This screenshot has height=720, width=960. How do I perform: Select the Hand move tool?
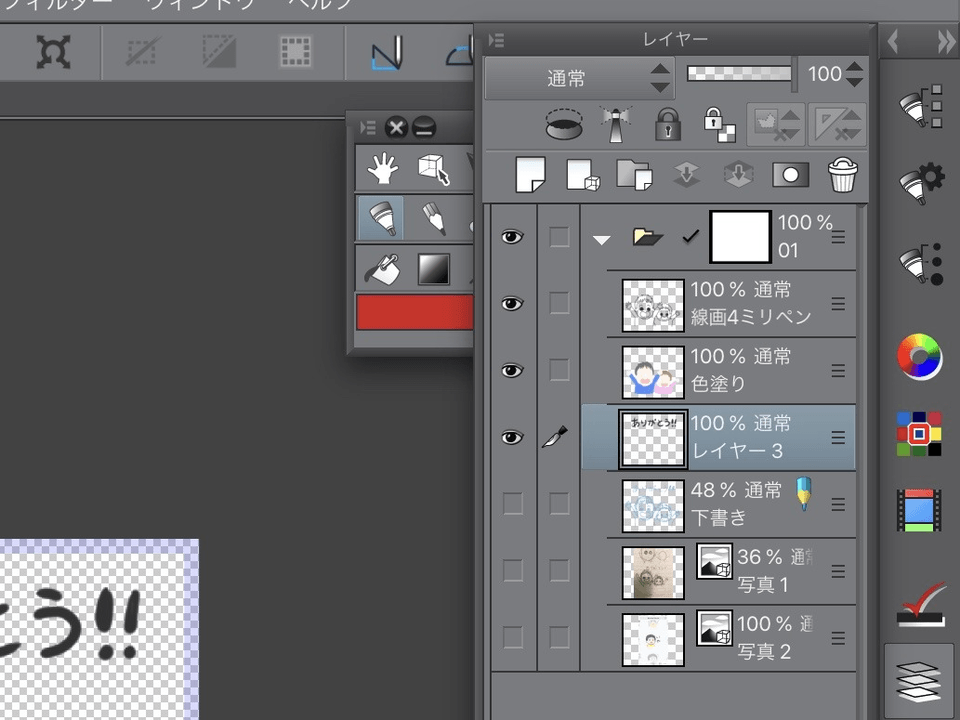(382, 169)
